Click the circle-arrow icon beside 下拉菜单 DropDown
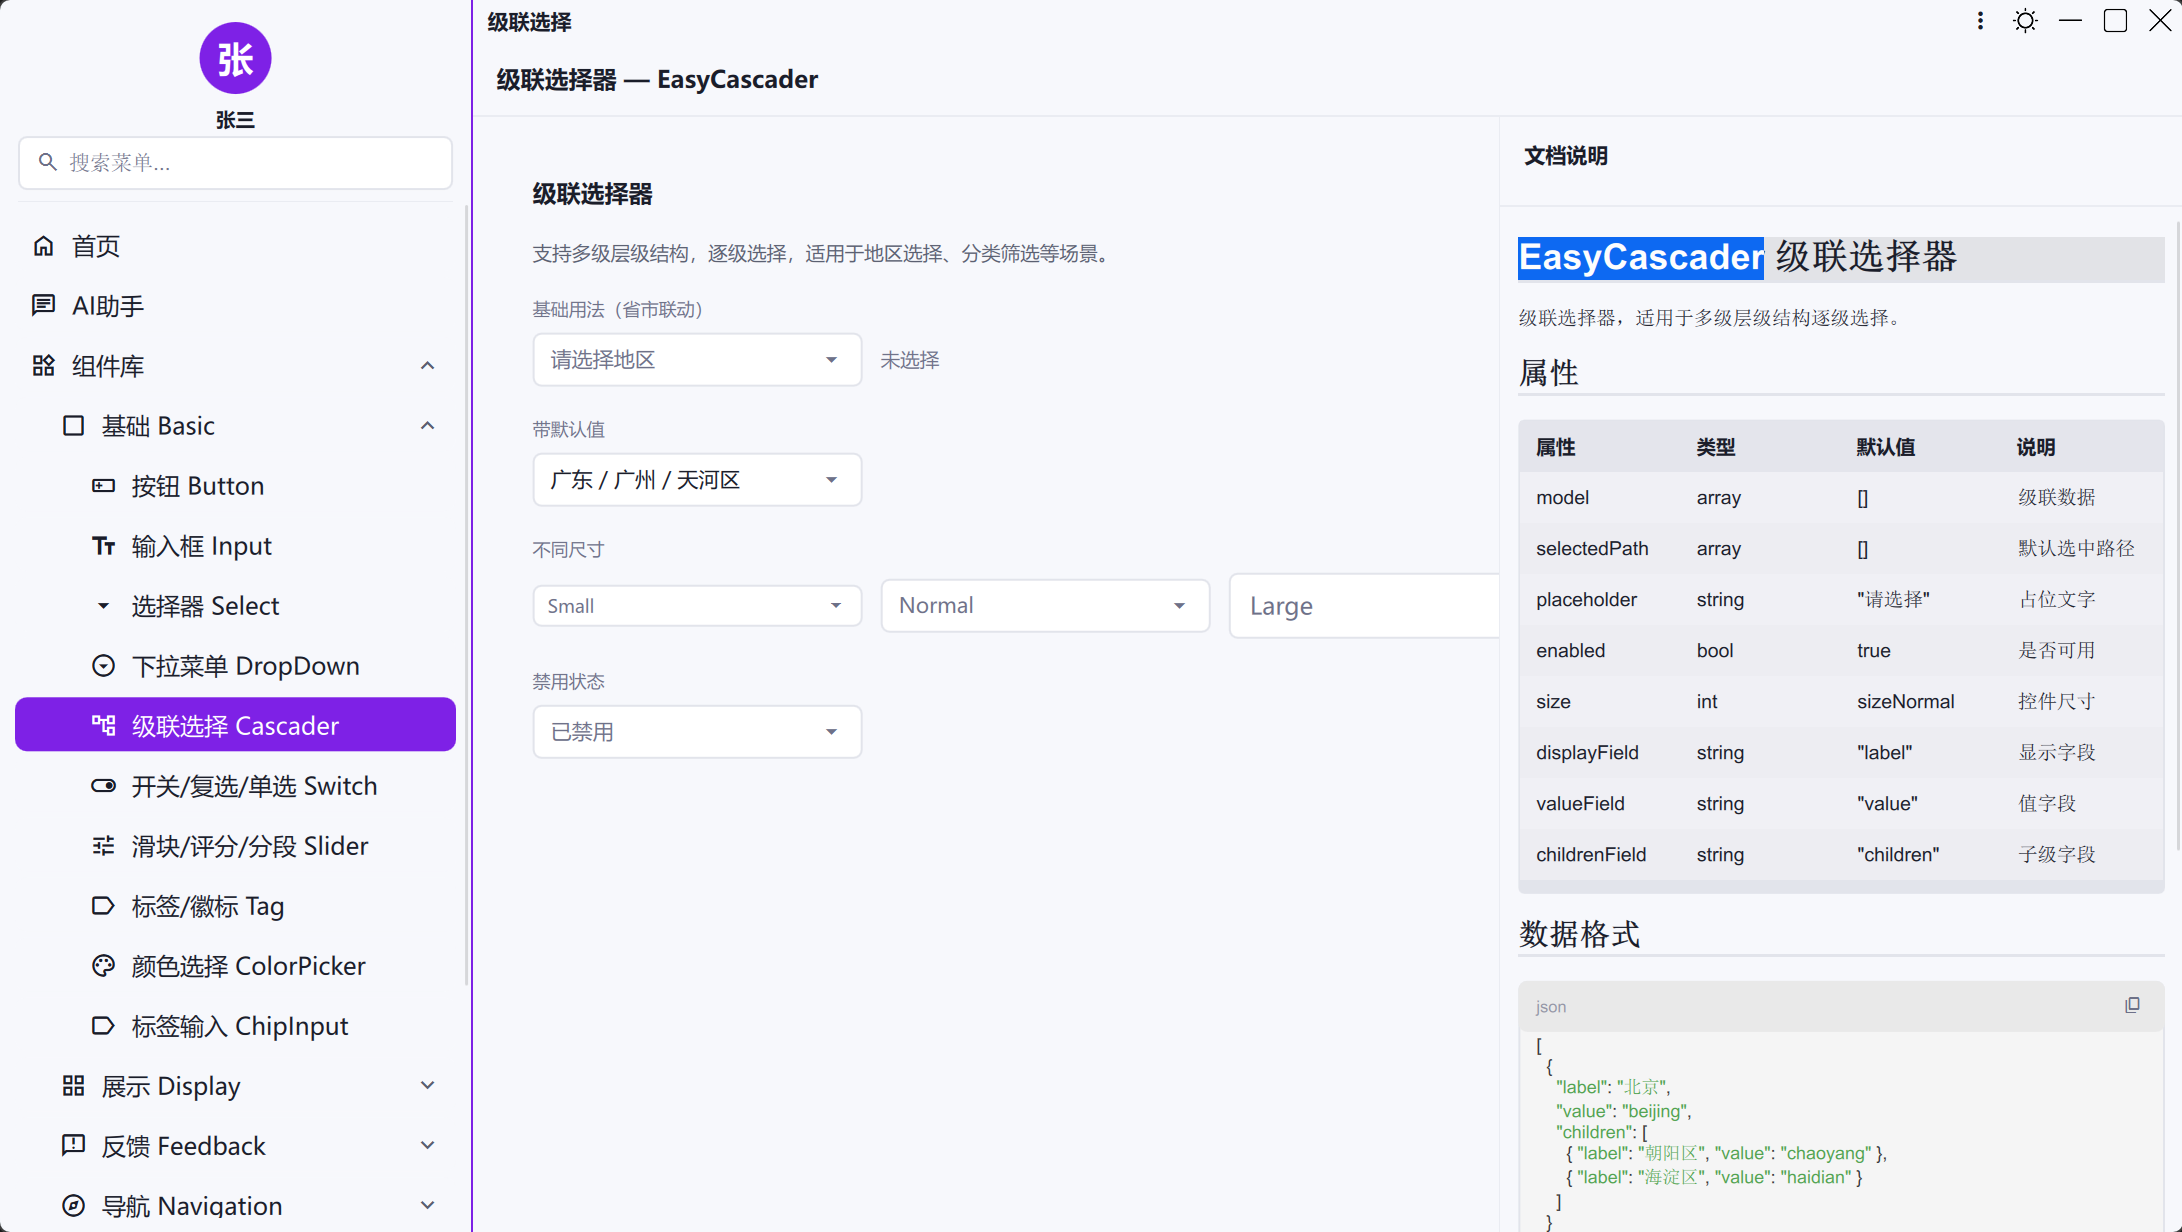This screenshot has height=1232, width=2182. coord(103,666)
